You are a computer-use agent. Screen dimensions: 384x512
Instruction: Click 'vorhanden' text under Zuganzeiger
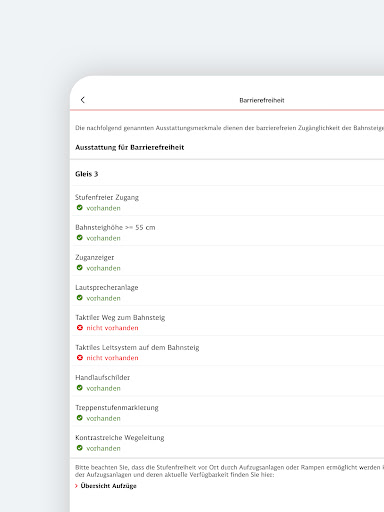tap(103, 268)
